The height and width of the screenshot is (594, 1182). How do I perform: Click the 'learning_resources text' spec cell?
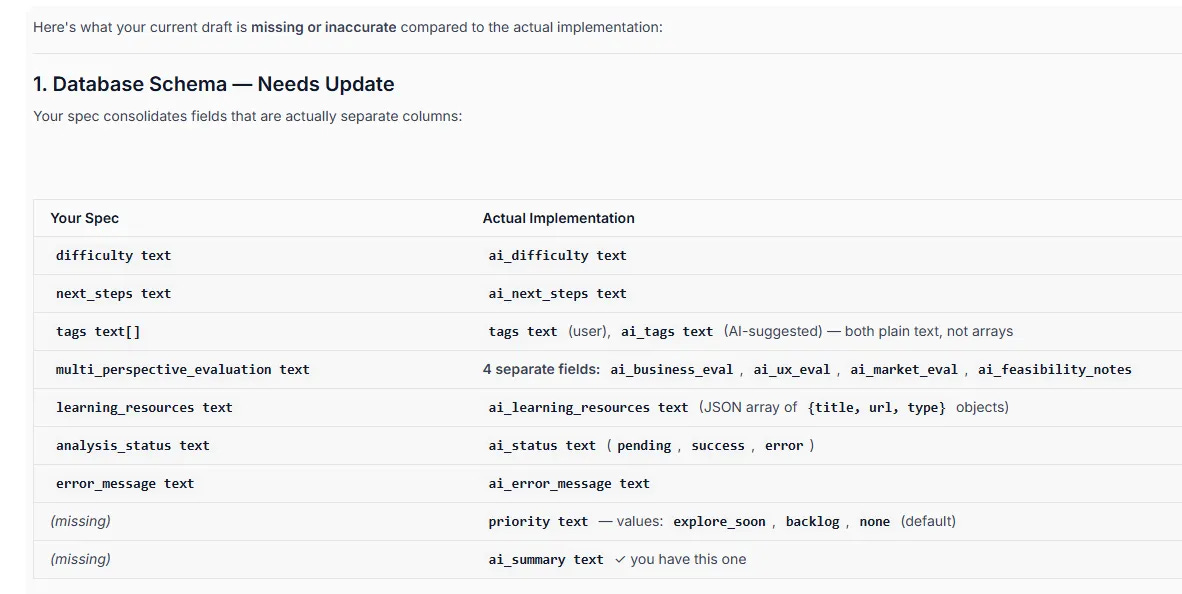click(x=144, y=408)
